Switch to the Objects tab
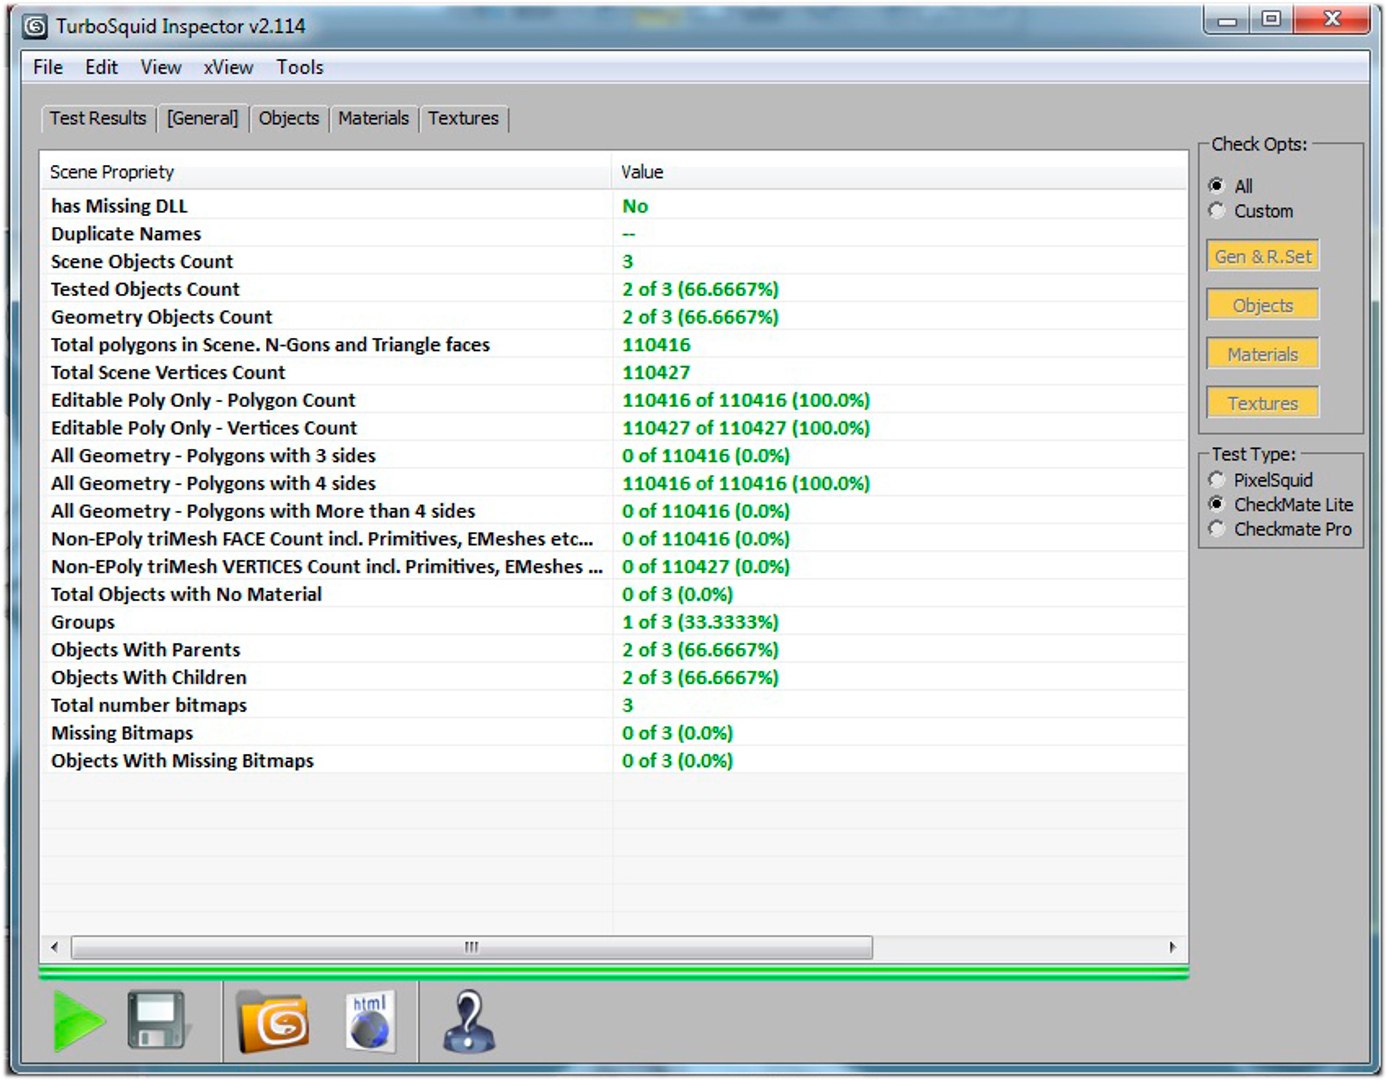 click(289, 118)
